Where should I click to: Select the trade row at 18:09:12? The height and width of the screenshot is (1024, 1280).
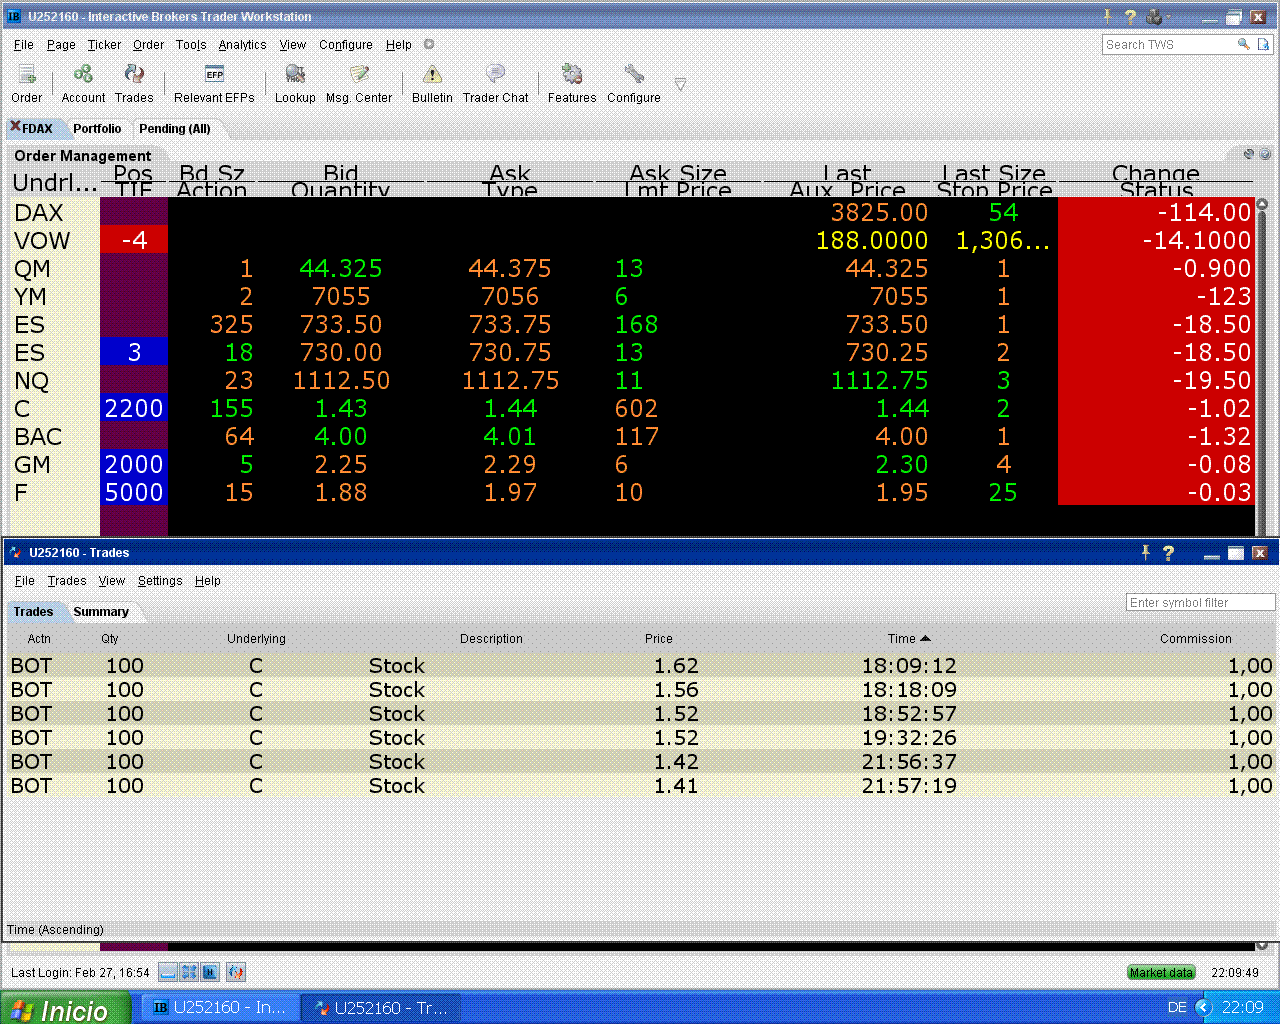(x=640, y=666)
